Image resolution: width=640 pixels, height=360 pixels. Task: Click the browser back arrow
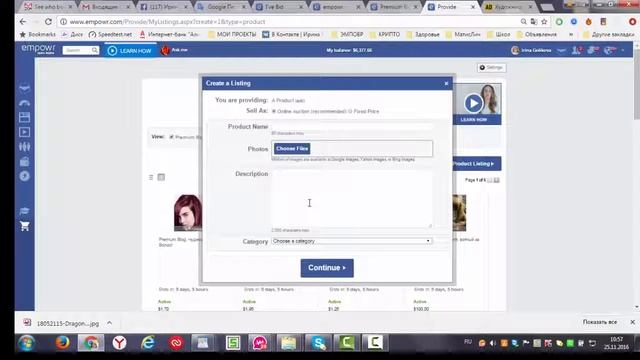(23, 22)
